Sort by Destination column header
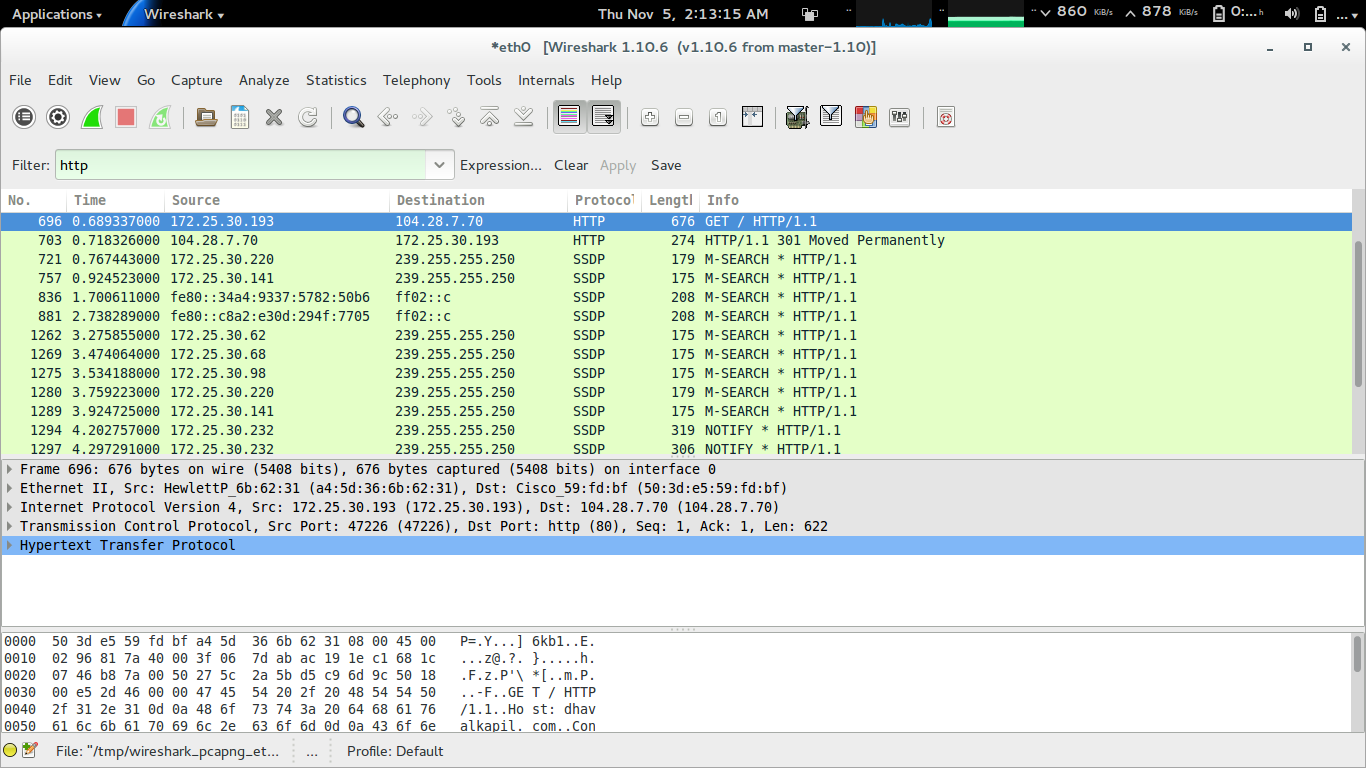1366x768 pixels. click(478, 200)
